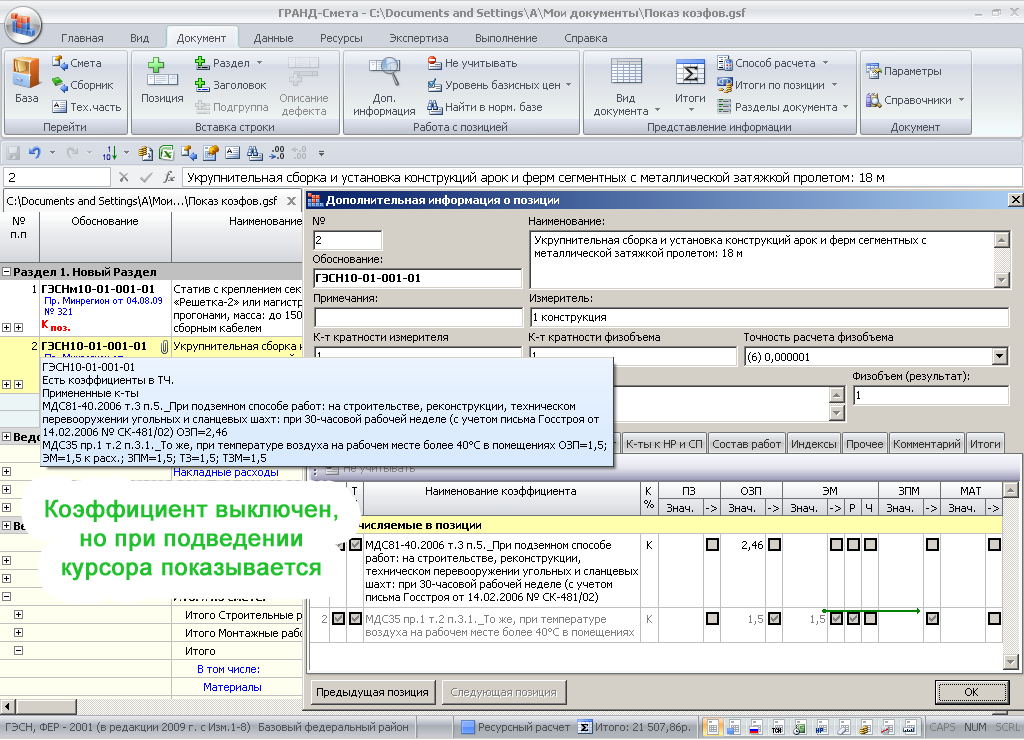Open the Разделы документа dropdown
Viewport: 1024px width, 740px height.
point(845,106)
